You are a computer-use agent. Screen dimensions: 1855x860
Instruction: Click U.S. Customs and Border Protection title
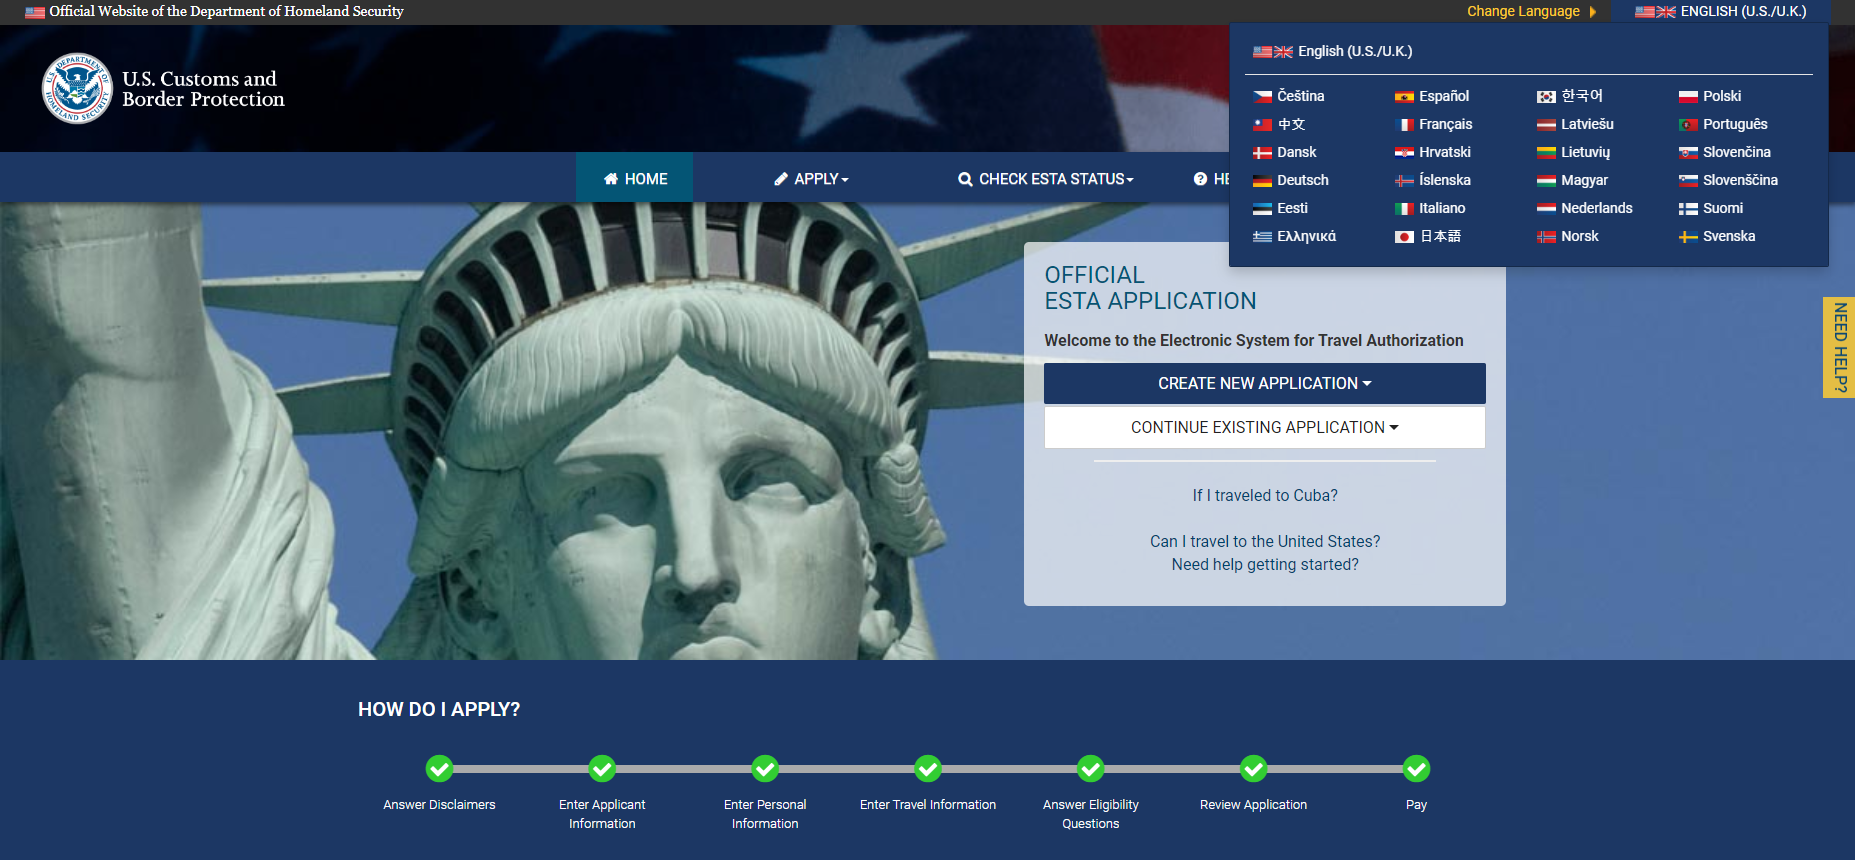(x=203, y=89)
